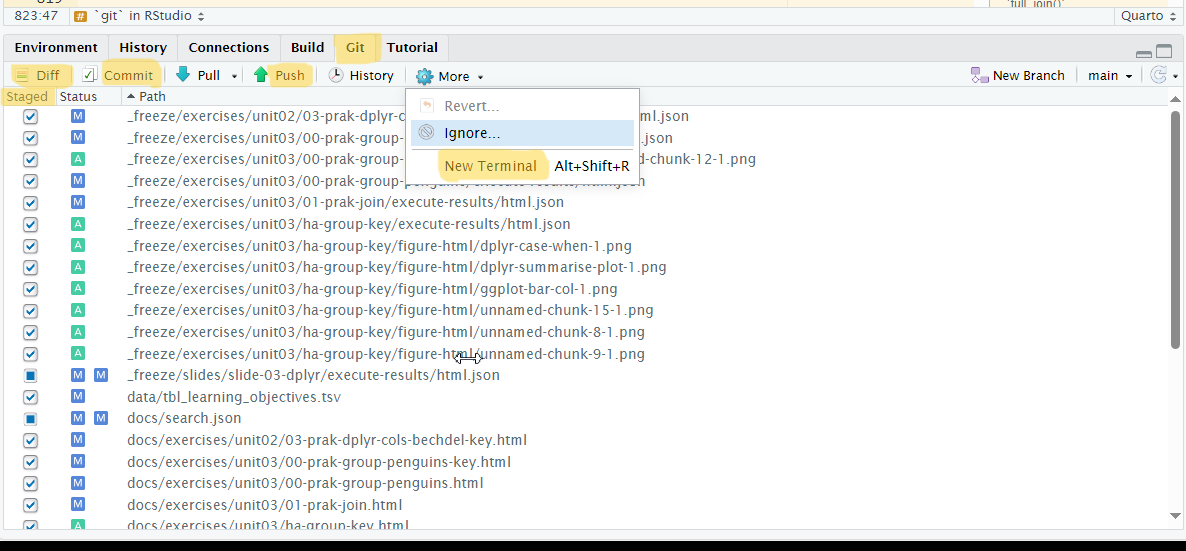1186x551 pixels.
Task: Click the vertical scrollbar of file list
Action: pyautogui.click(x=1175, y=230)
